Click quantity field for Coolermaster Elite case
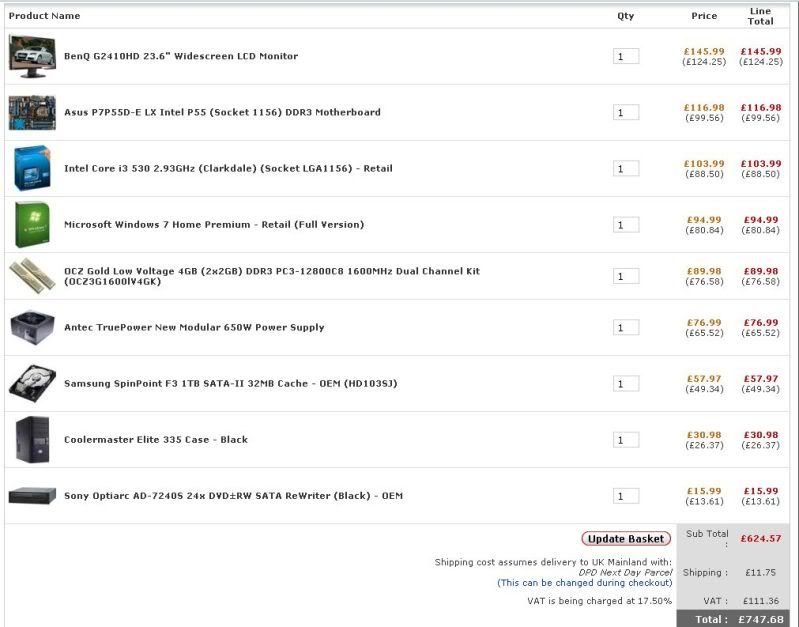This screenshot has width=799, height=627. [x=626, y=439]
